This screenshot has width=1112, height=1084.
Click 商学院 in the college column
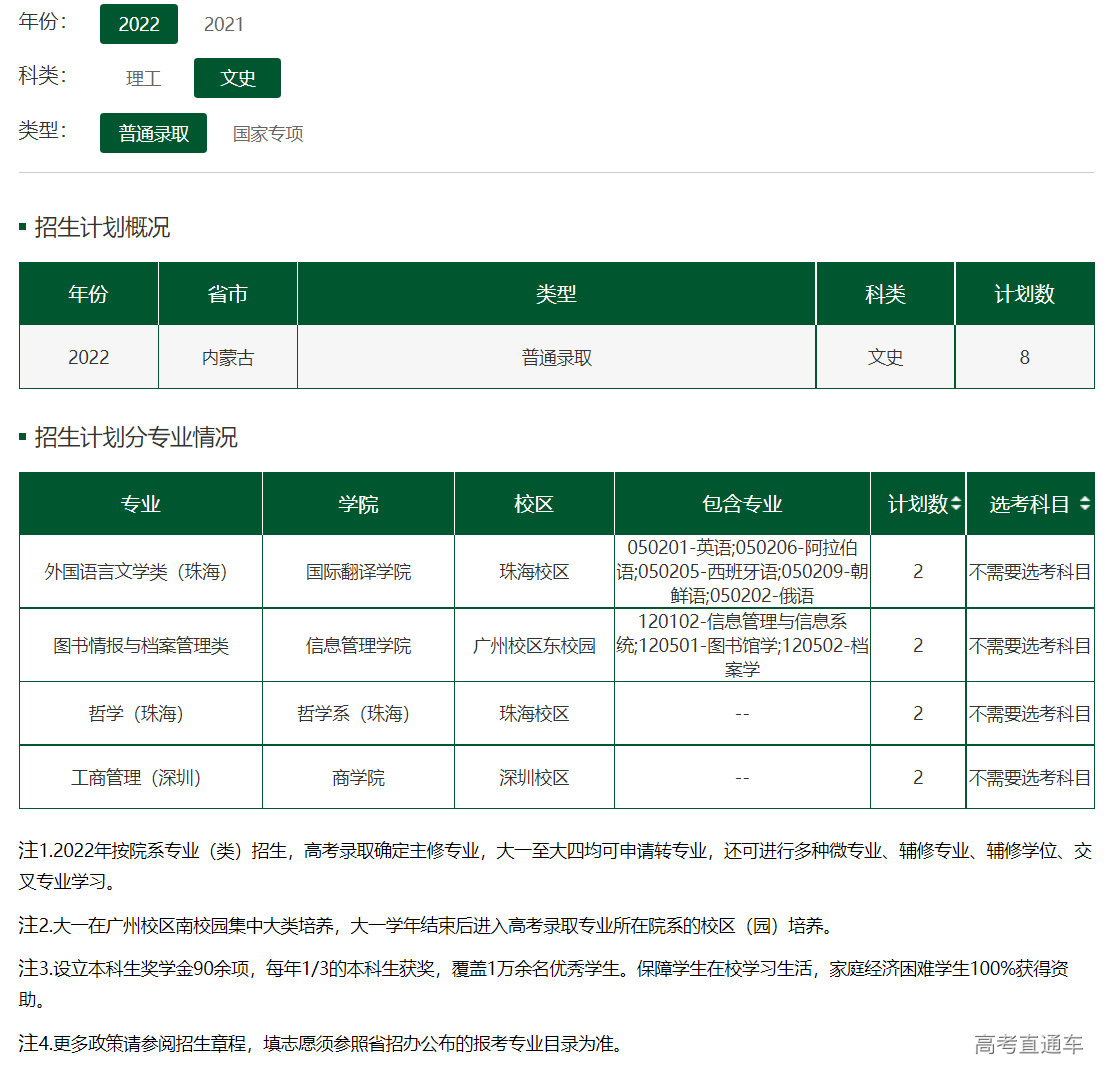tap(357, 779)
